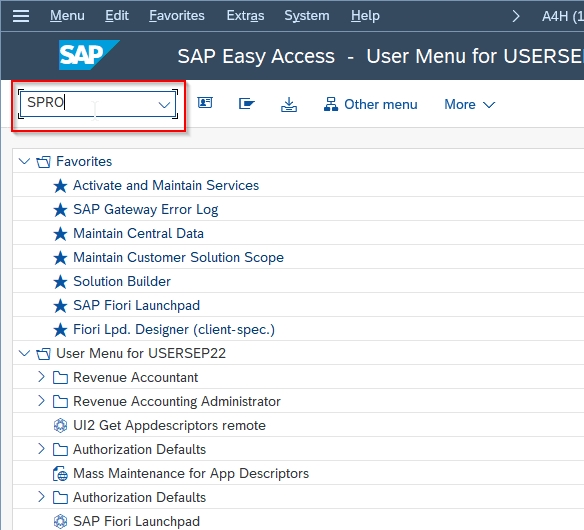
Task: Open the Extras menu
Action: tap(245, 16)
